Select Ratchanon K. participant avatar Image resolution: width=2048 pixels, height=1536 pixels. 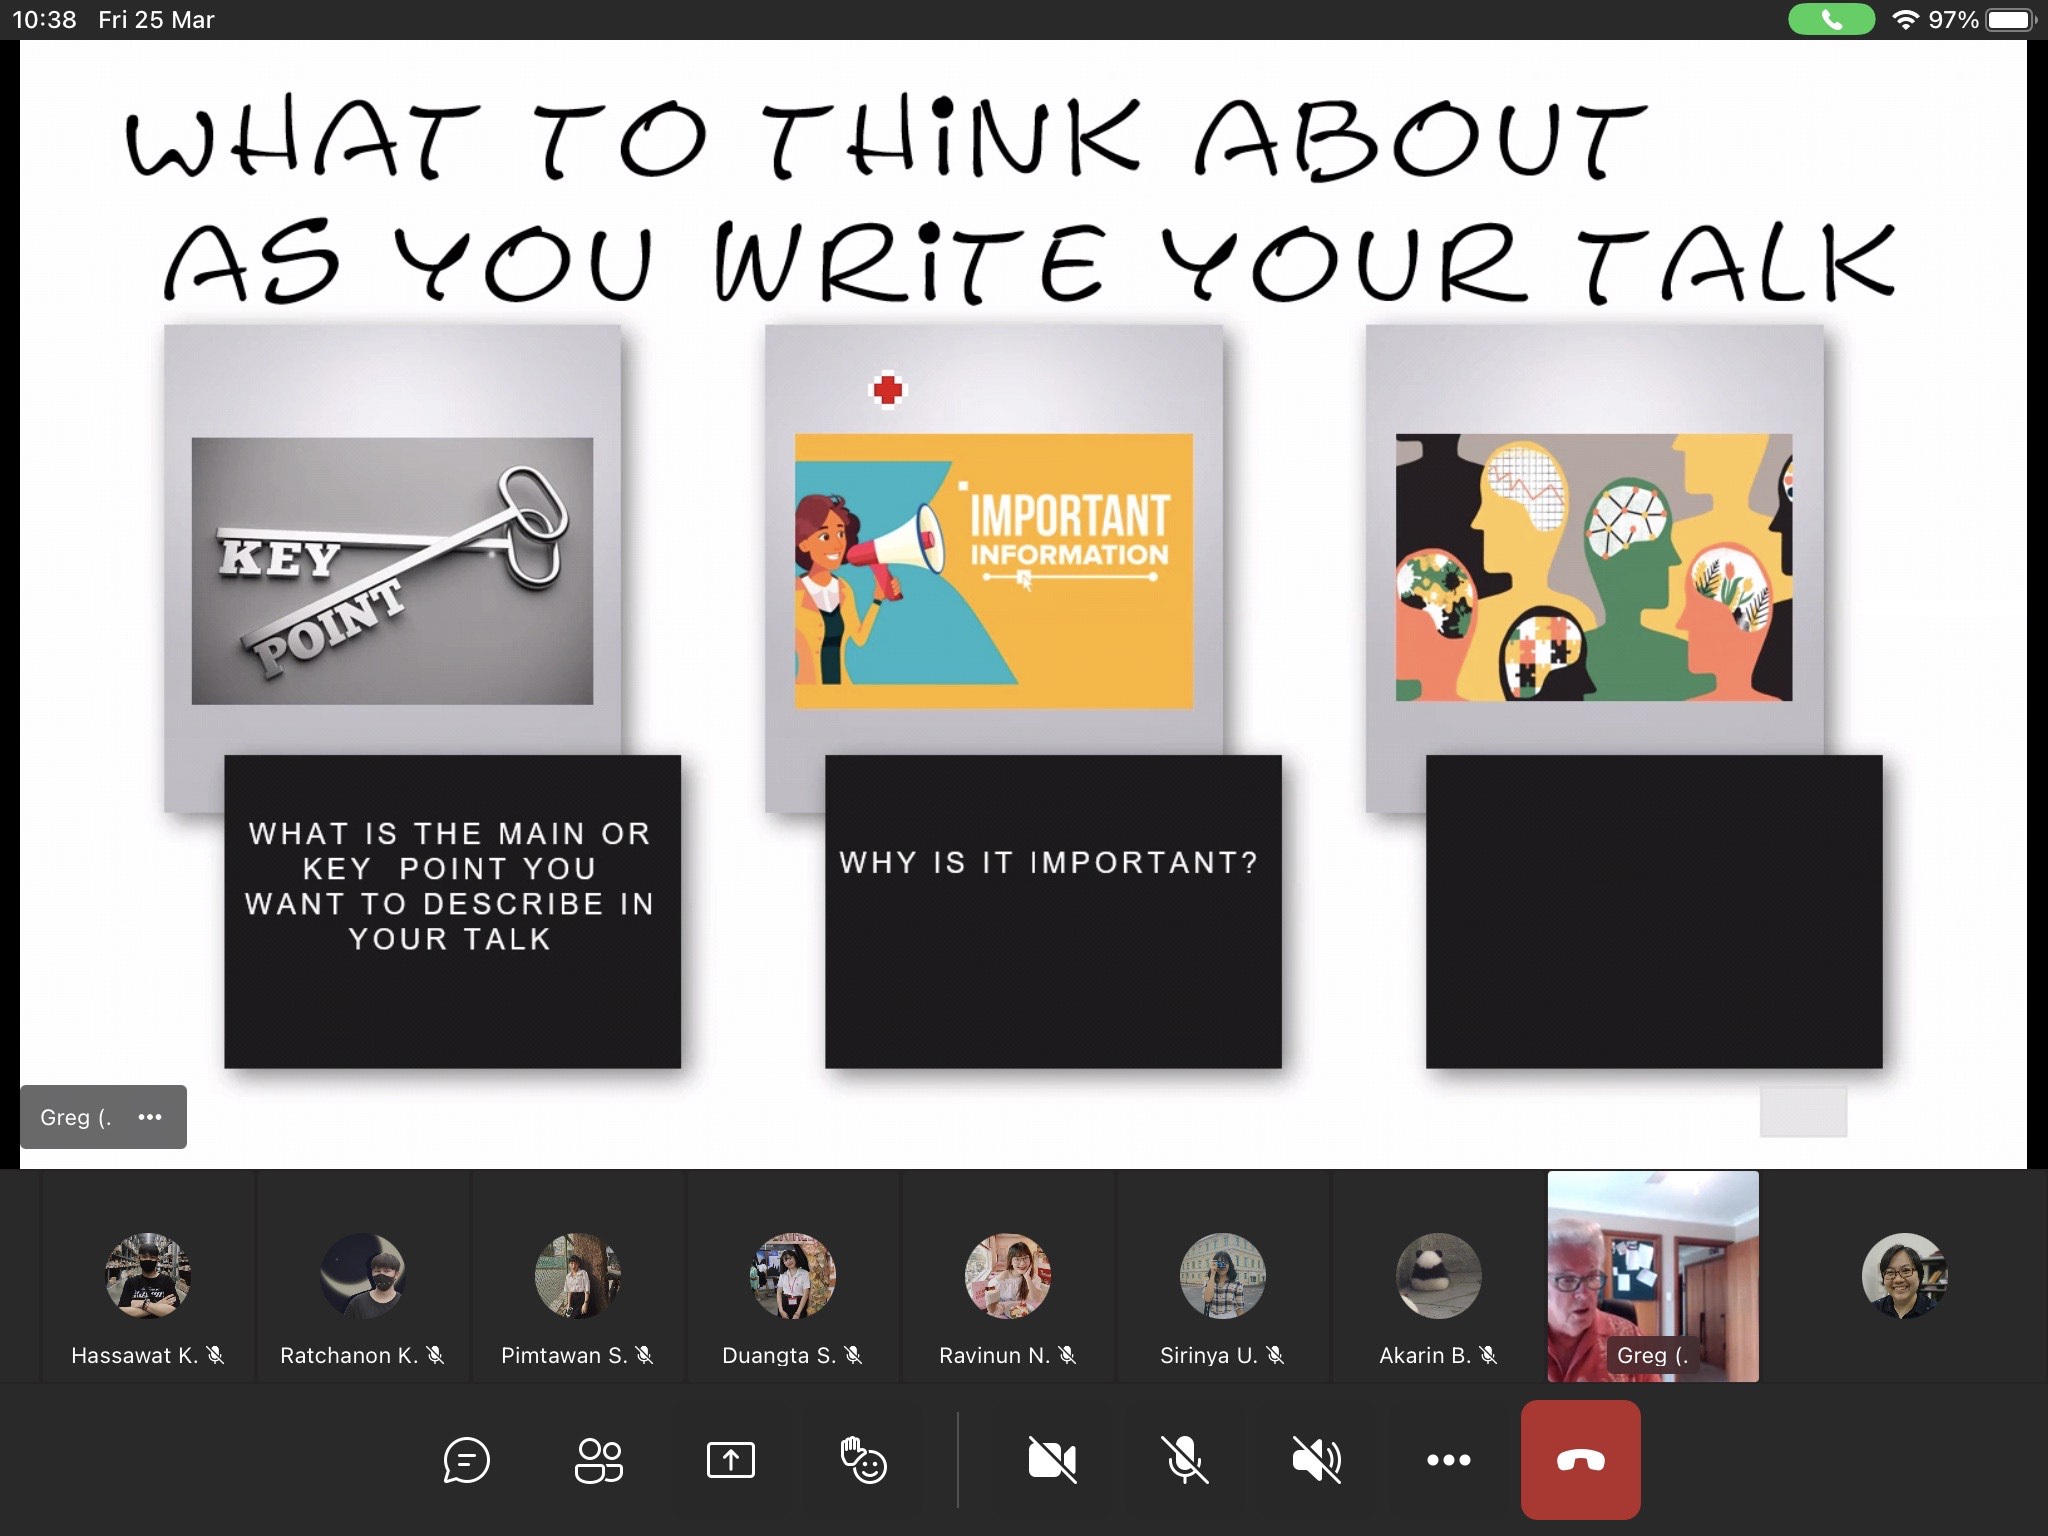[x=363, y=1276]
